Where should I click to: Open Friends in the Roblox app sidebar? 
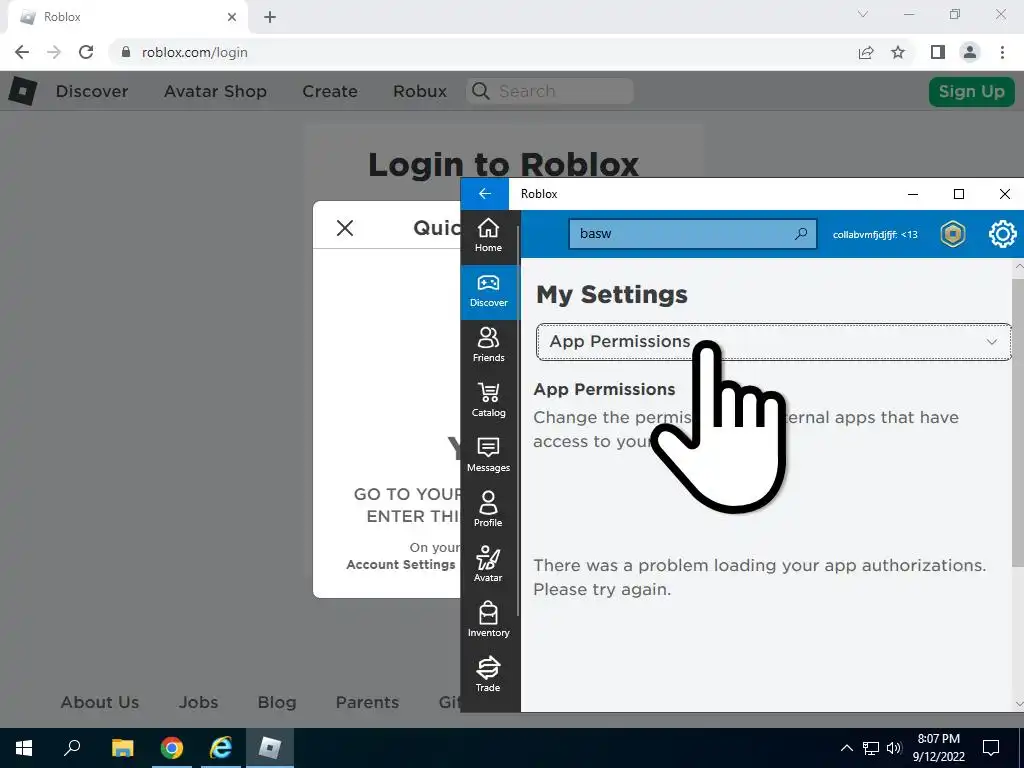click(x=488, y=345)
